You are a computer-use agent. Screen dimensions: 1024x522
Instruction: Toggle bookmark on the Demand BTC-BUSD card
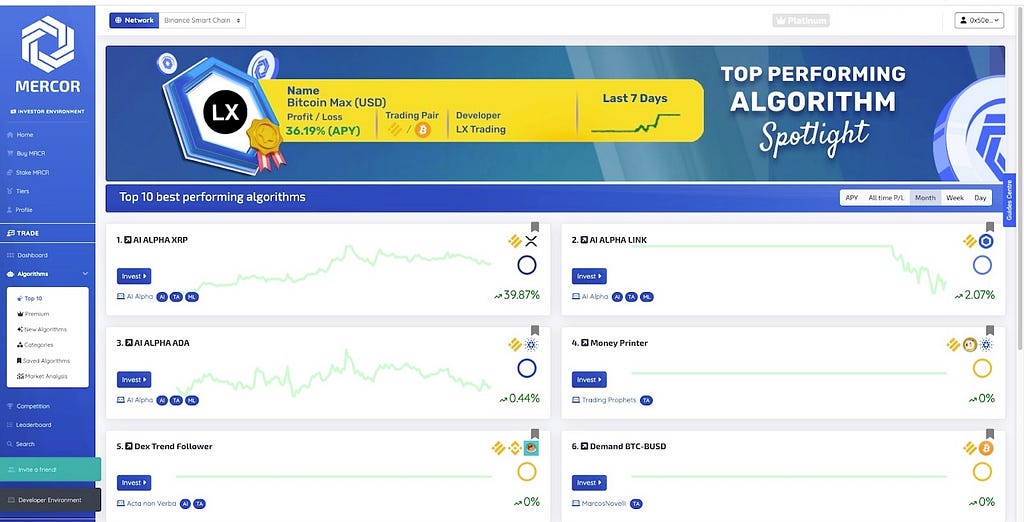point(990,434)
